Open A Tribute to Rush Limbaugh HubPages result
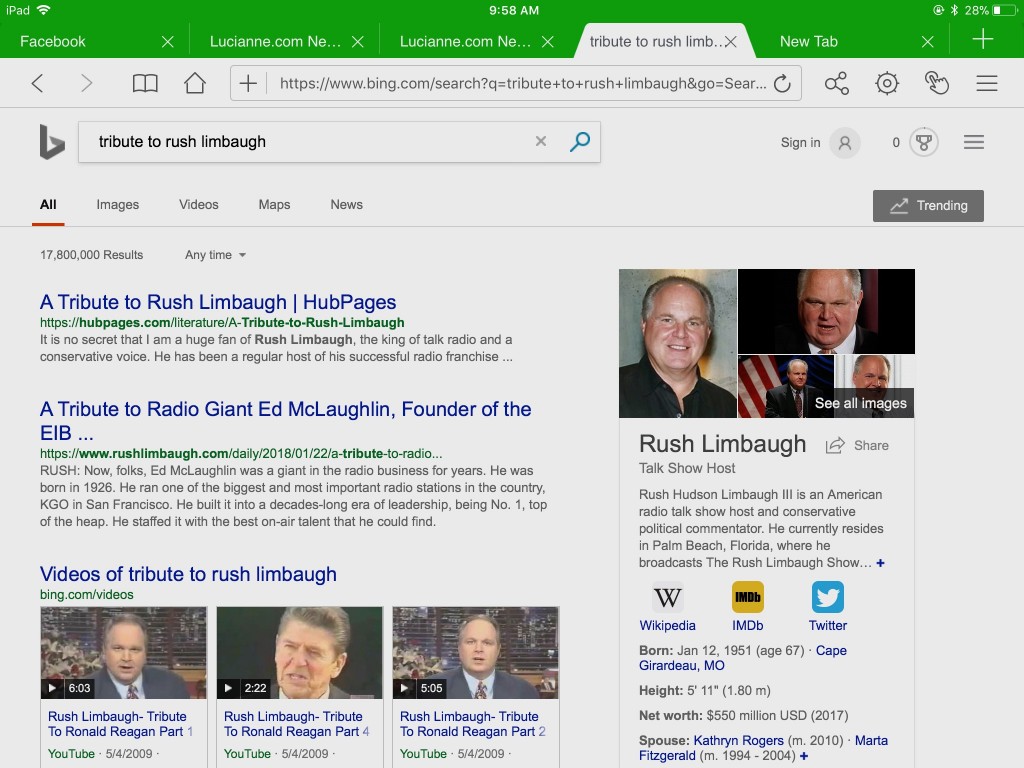1024x768 pixels. pyautogui.click(x=218, y=302)
